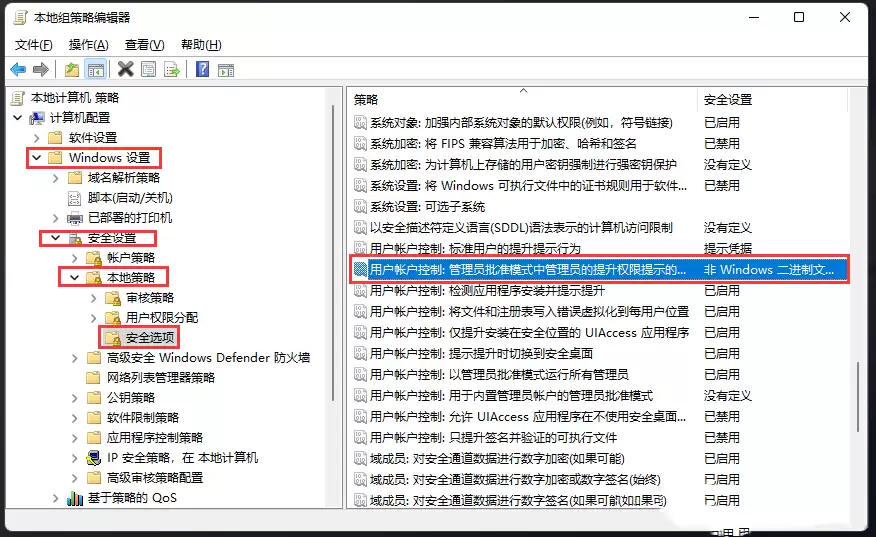Viewport: 876px width, 537px height.
Task: Click the back arrow toolbar icon
Action: point(18,70)
